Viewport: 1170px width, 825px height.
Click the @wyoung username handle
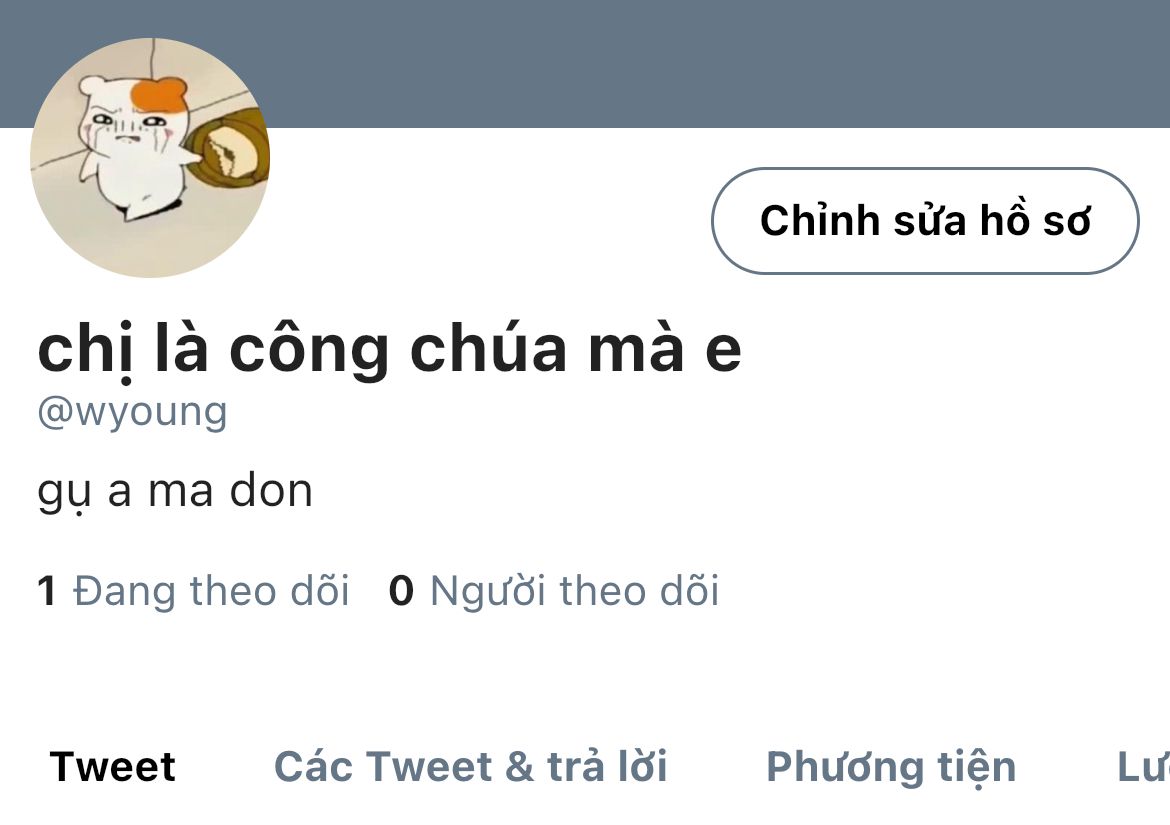(133, 412)
